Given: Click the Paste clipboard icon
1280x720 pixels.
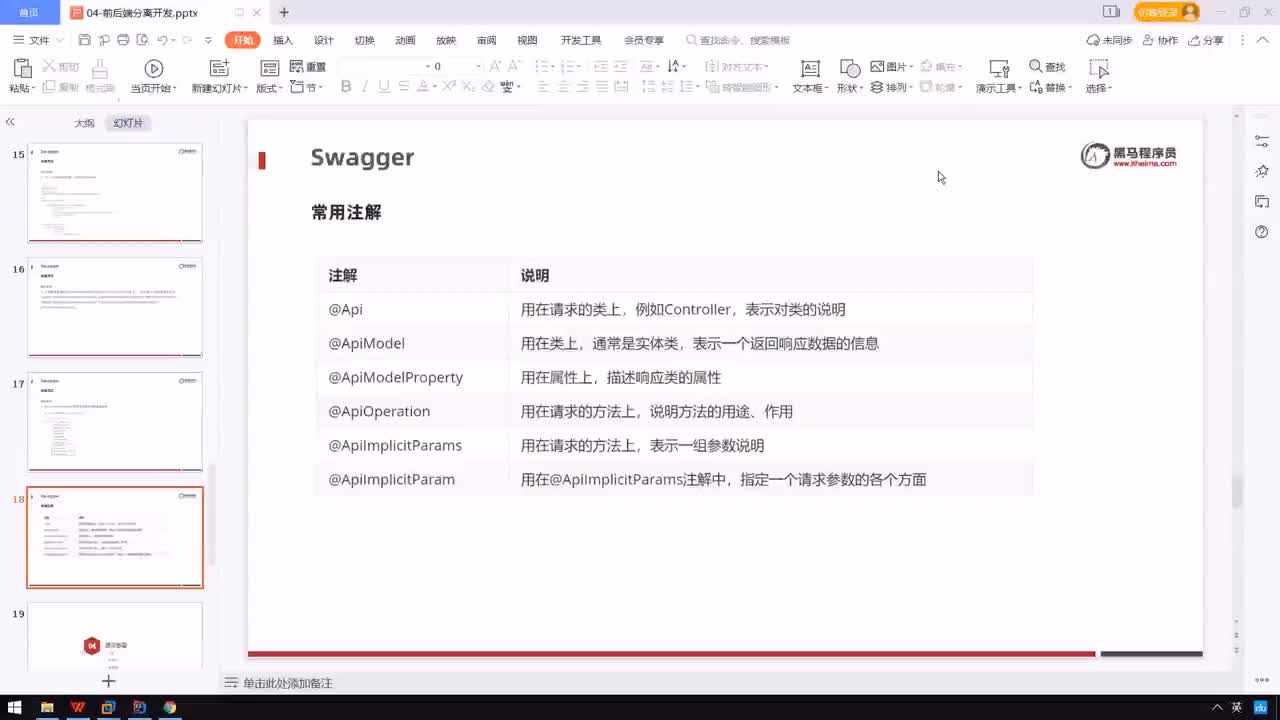Looking at the screenshot, I should [x=22, y=68].
